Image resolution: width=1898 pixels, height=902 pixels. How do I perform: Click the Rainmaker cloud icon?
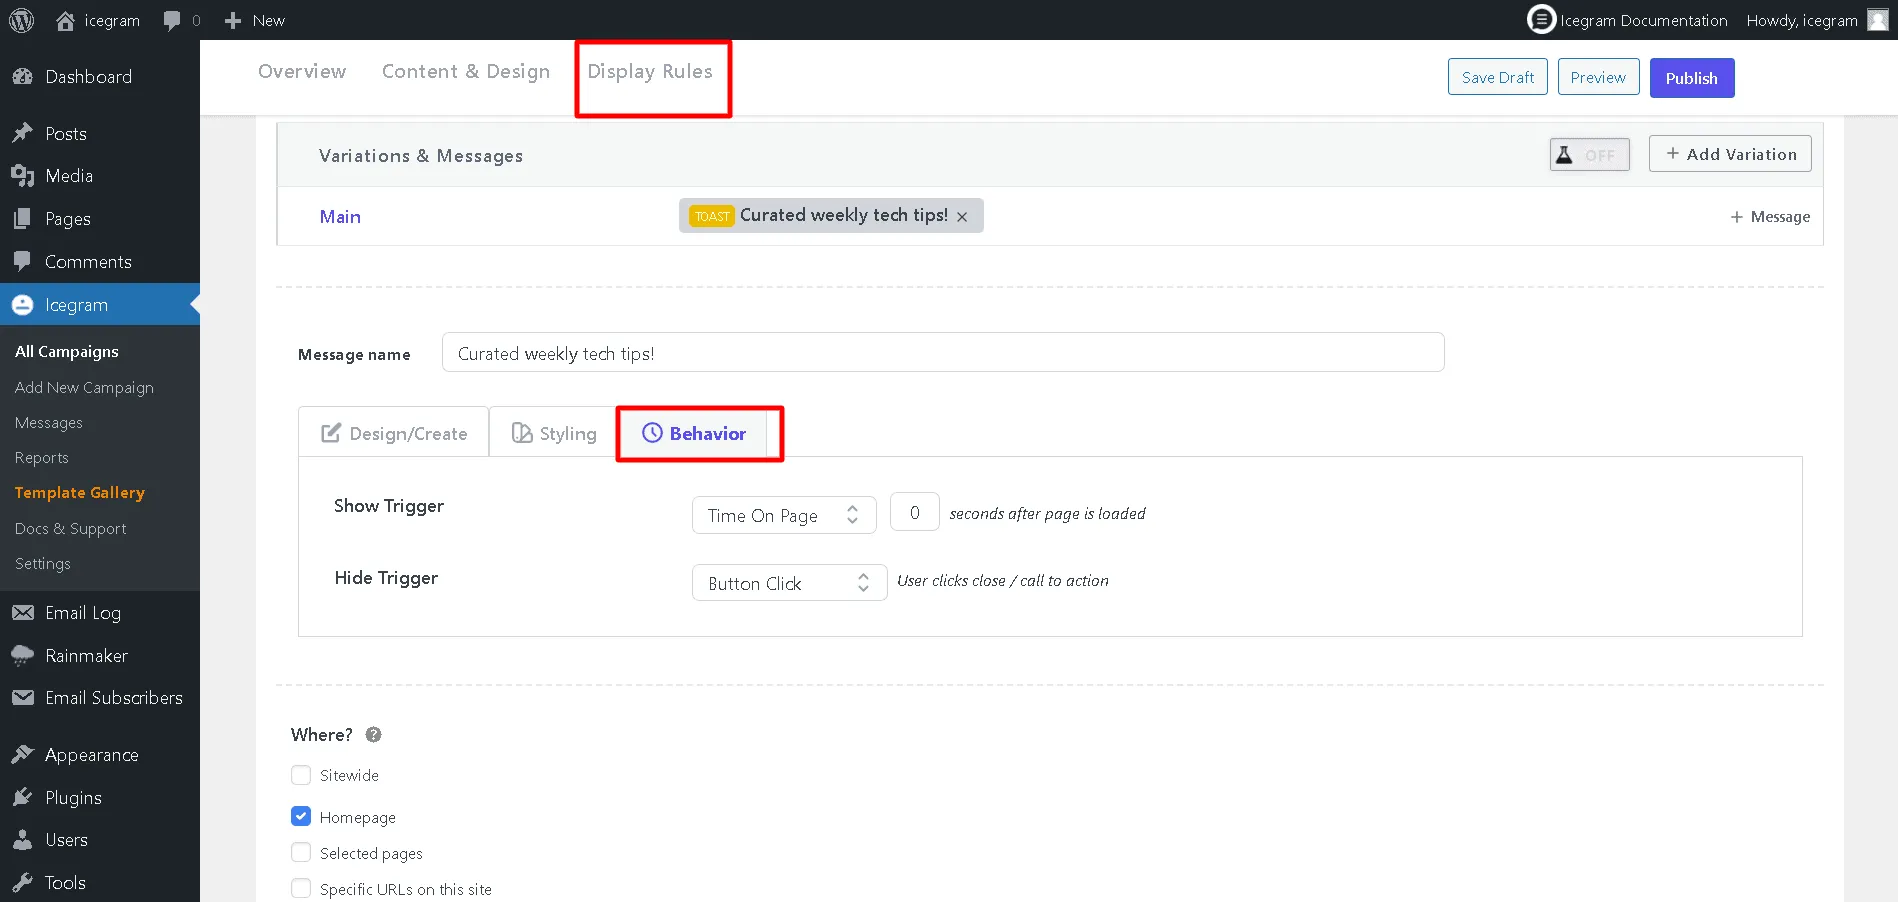tap(23, 656)
